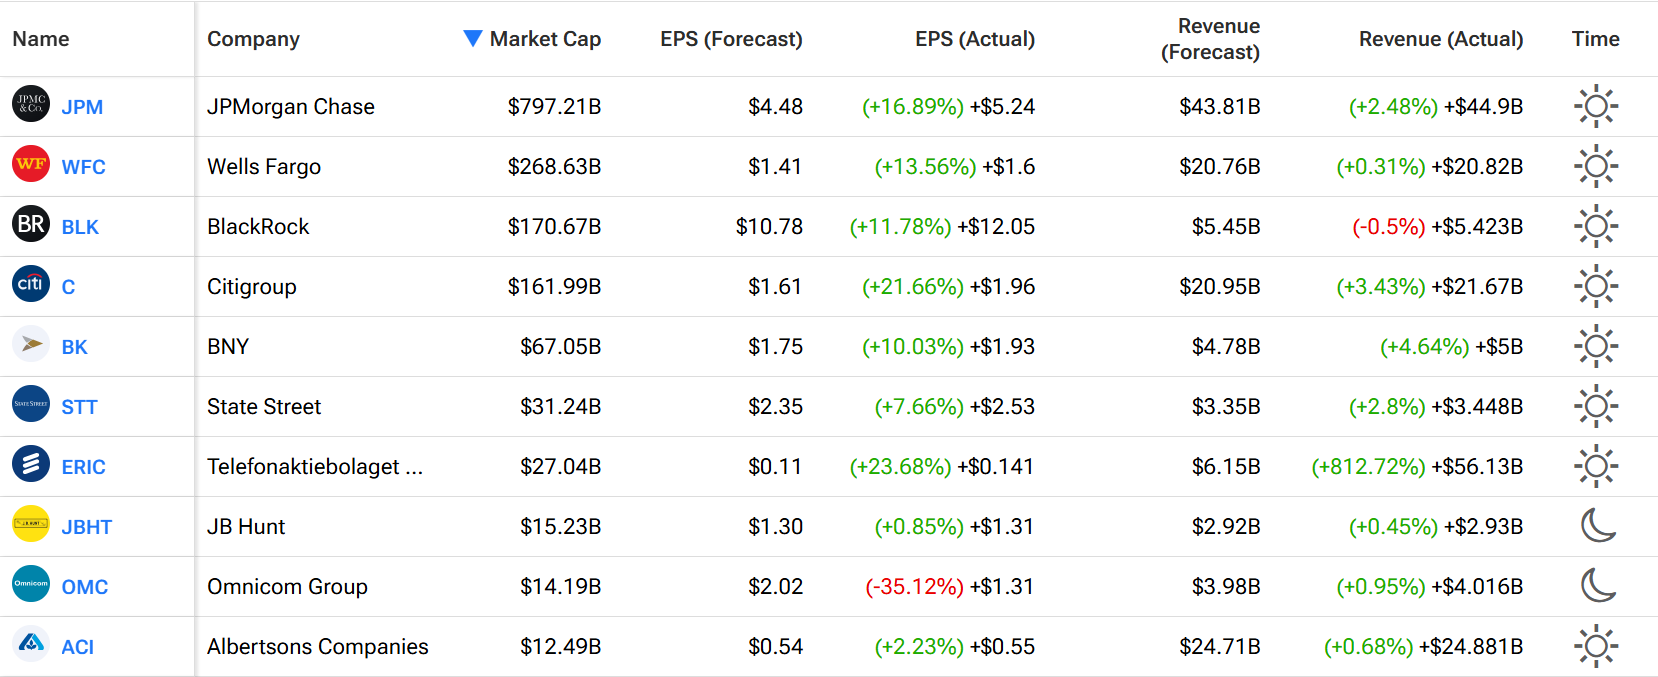Image resolution: width=1658 pixels, height=677 pixels.
Task: Sort table by Revenue (Actual) column header
Action: (x=1441, y=39)
